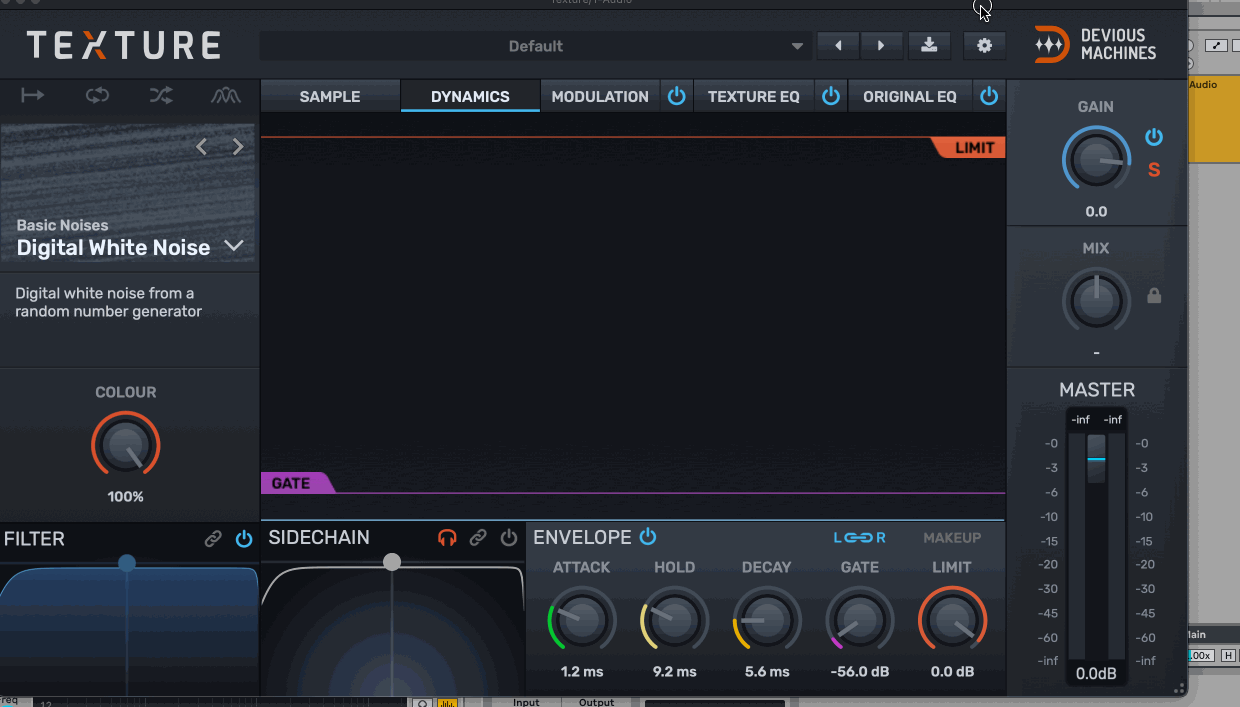Click the 5.6 ms decay value
This screenshot has height=707, width=1240.
click(x=767, y=672)
